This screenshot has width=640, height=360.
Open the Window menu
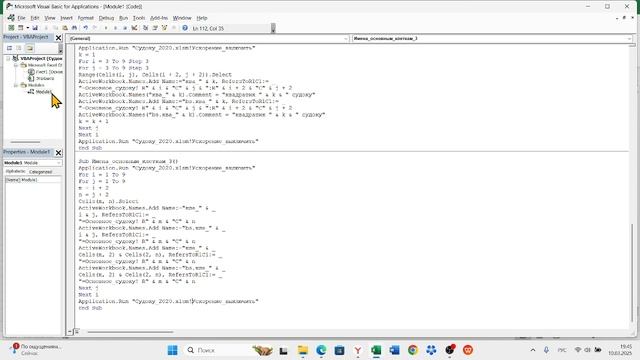pyautogui.click(x=182, y=18)
